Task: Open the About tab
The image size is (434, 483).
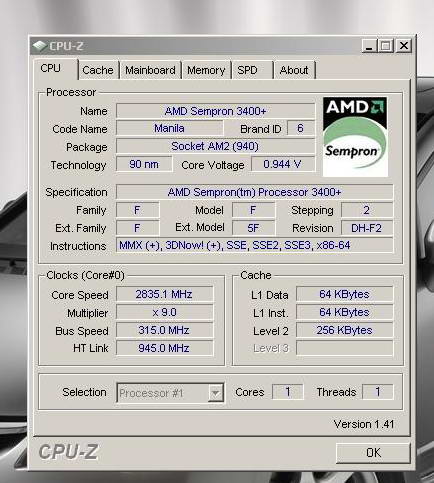Action: coord(294,70)
